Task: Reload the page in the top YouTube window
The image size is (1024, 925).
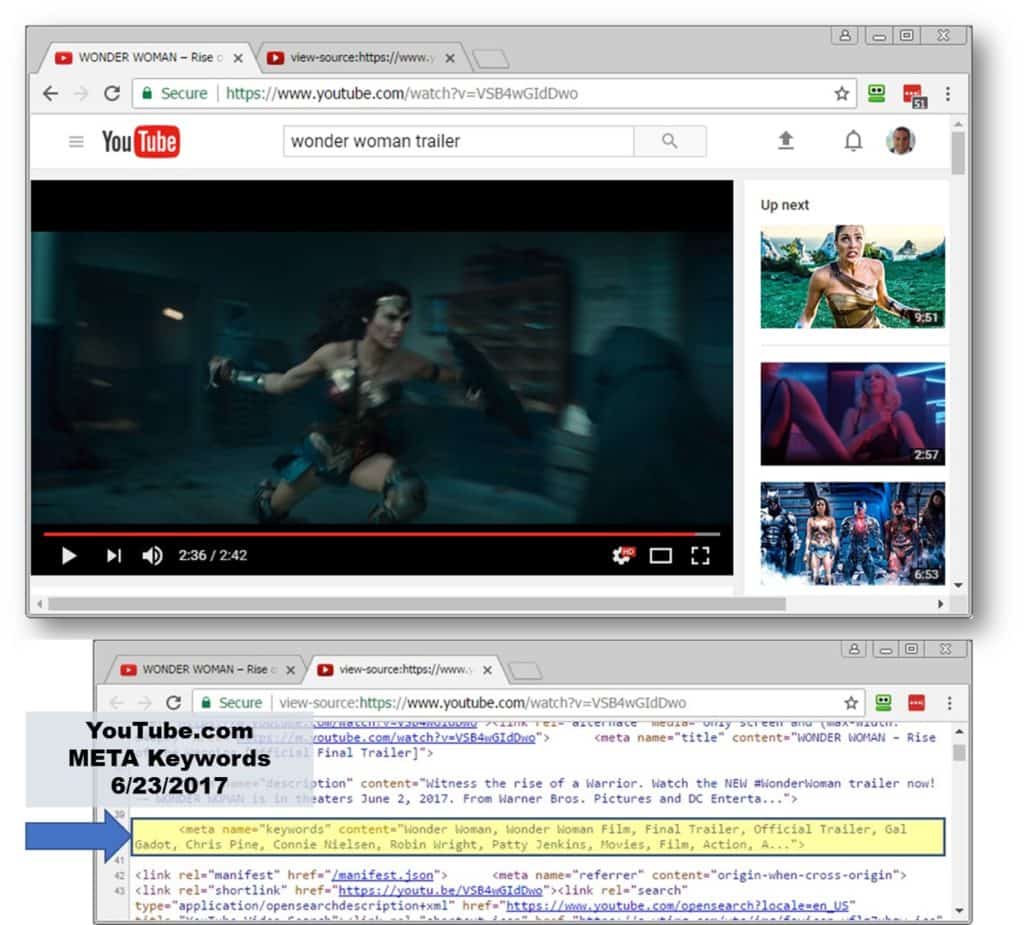Action: pyautogui.click(x=112, y=93)
